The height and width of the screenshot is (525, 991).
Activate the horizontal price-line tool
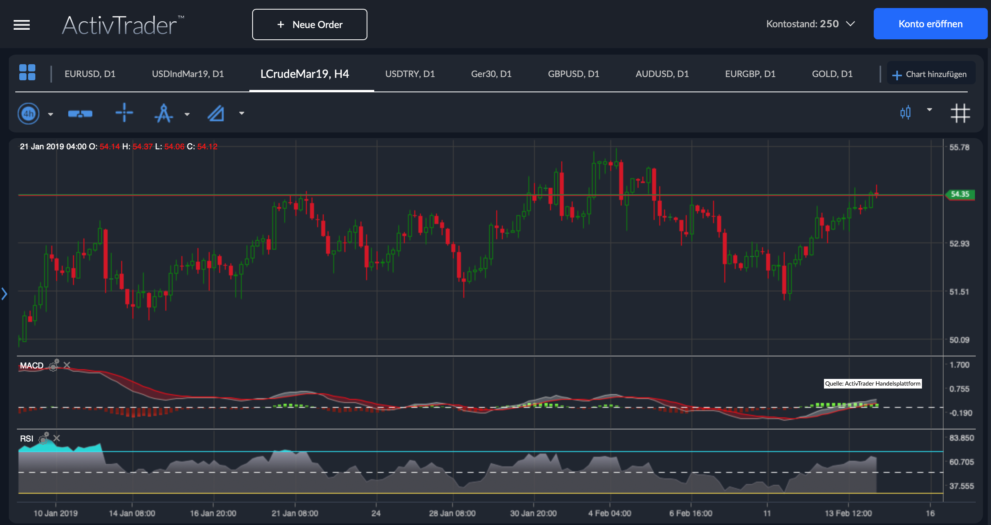tap(80, 114)
